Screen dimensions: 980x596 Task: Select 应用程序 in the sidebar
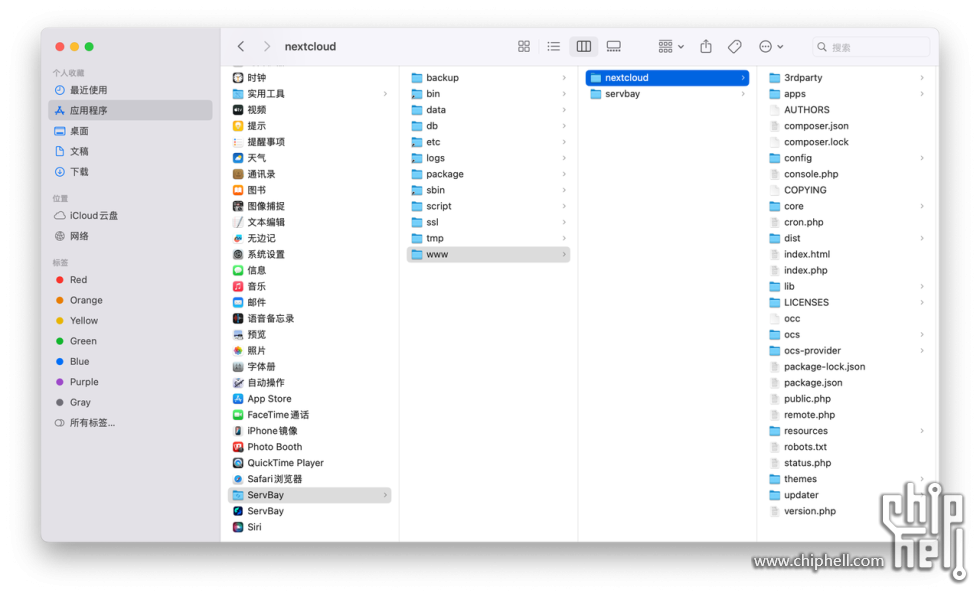(x=130, y=110)
